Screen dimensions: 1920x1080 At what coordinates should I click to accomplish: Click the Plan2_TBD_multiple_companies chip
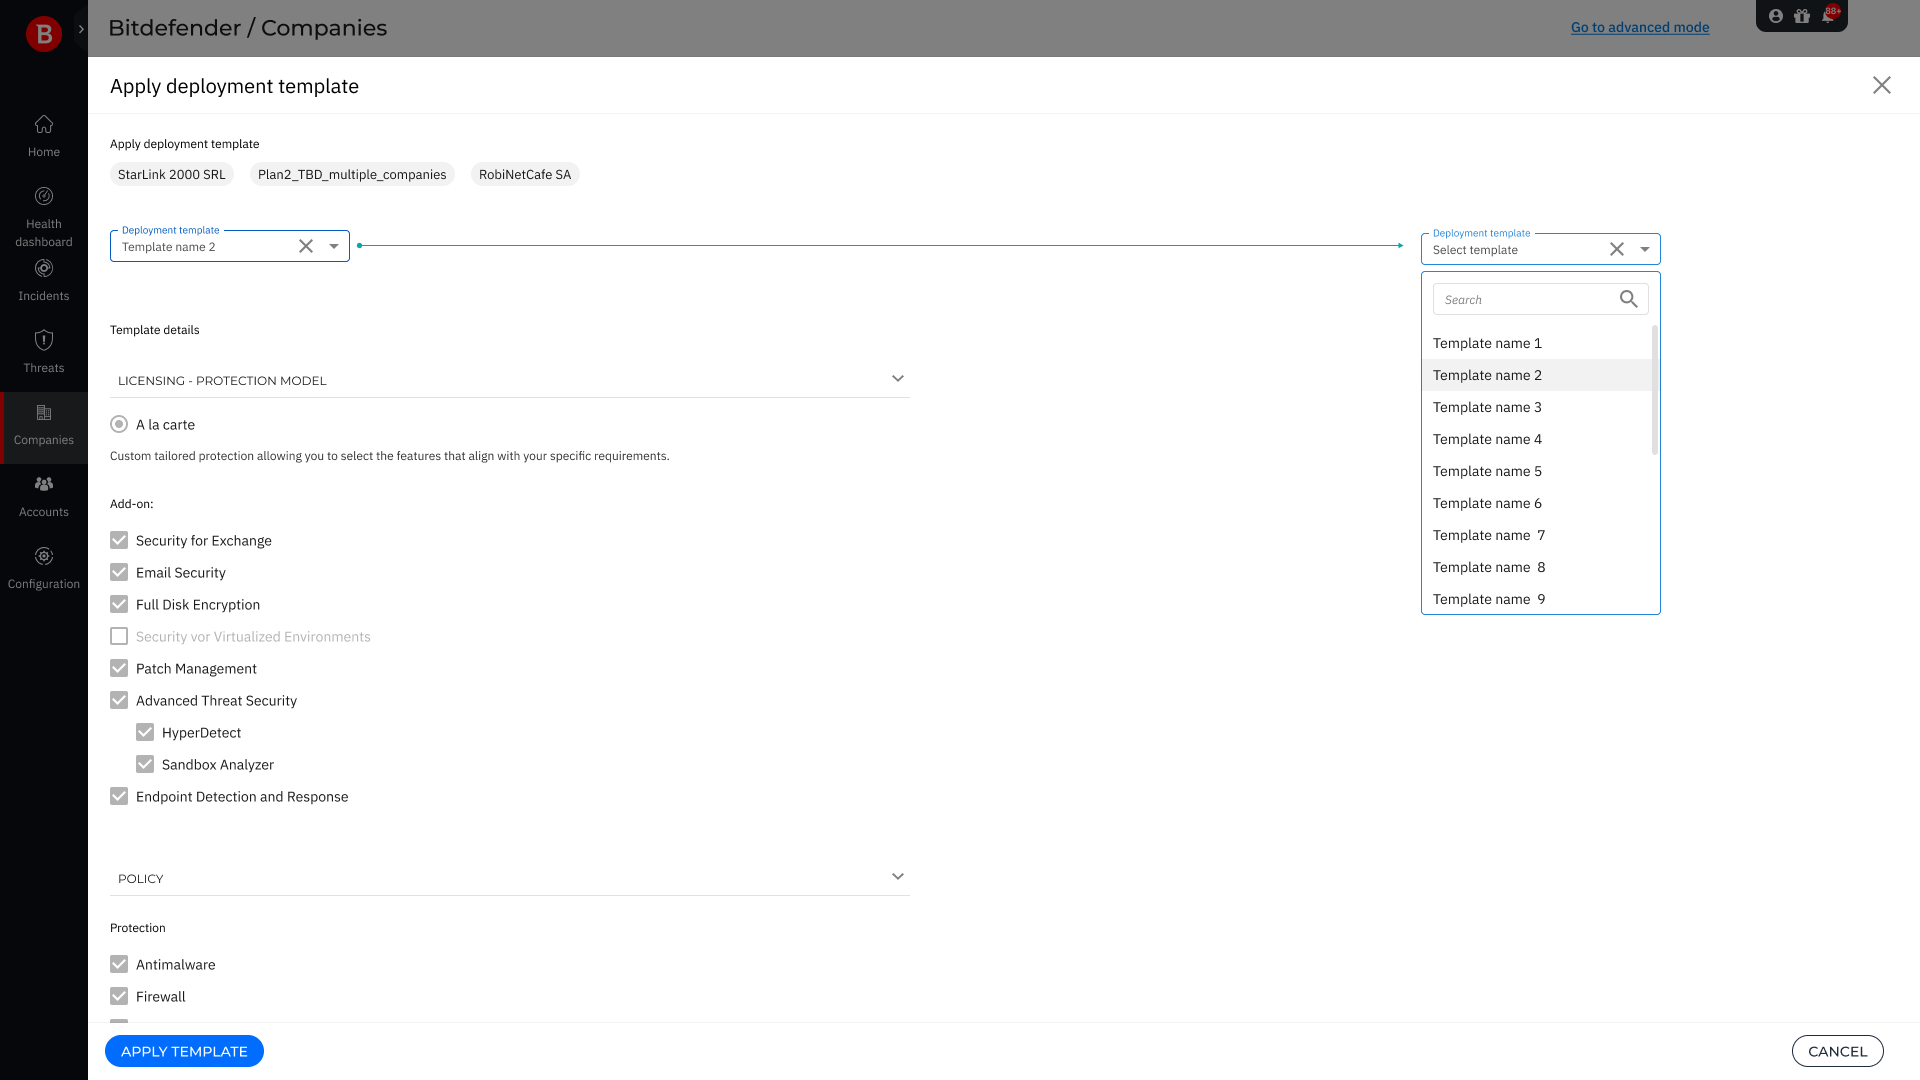[x=352, y=174]
